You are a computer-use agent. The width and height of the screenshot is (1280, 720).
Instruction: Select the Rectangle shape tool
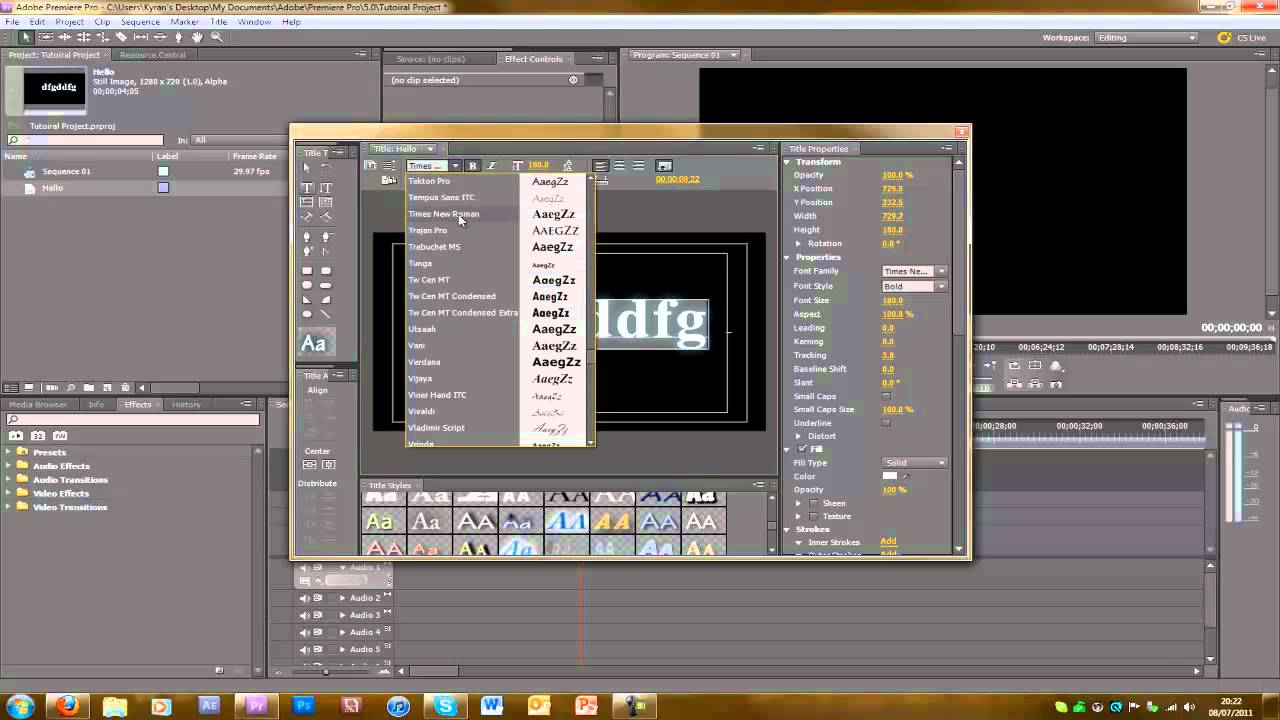click(307, 271)
